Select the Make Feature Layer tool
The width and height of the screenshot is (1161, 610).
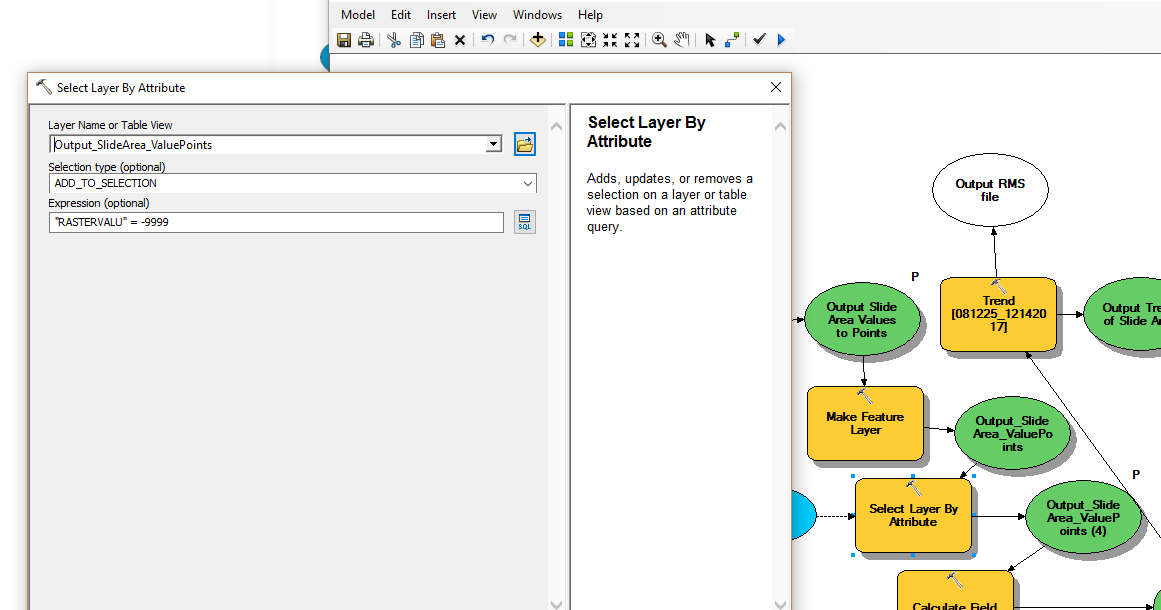tap(866, 423)
